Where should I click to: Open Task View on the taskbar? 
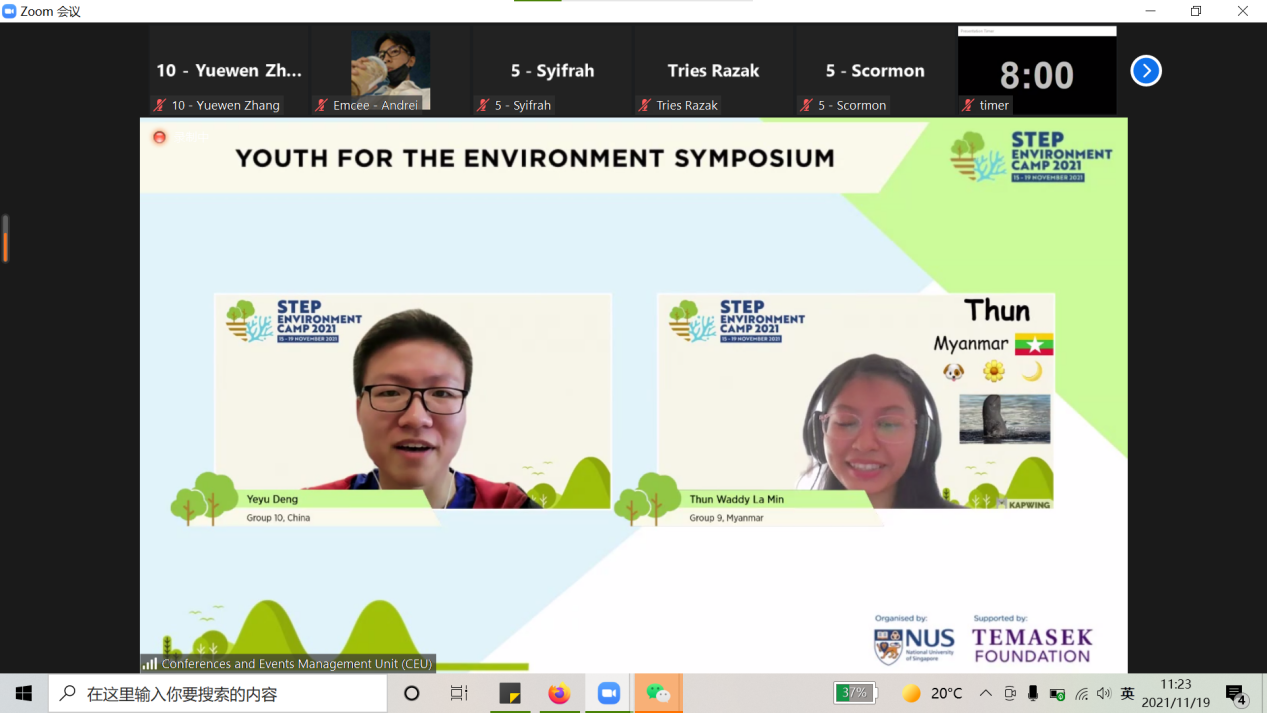pos(459,693)
